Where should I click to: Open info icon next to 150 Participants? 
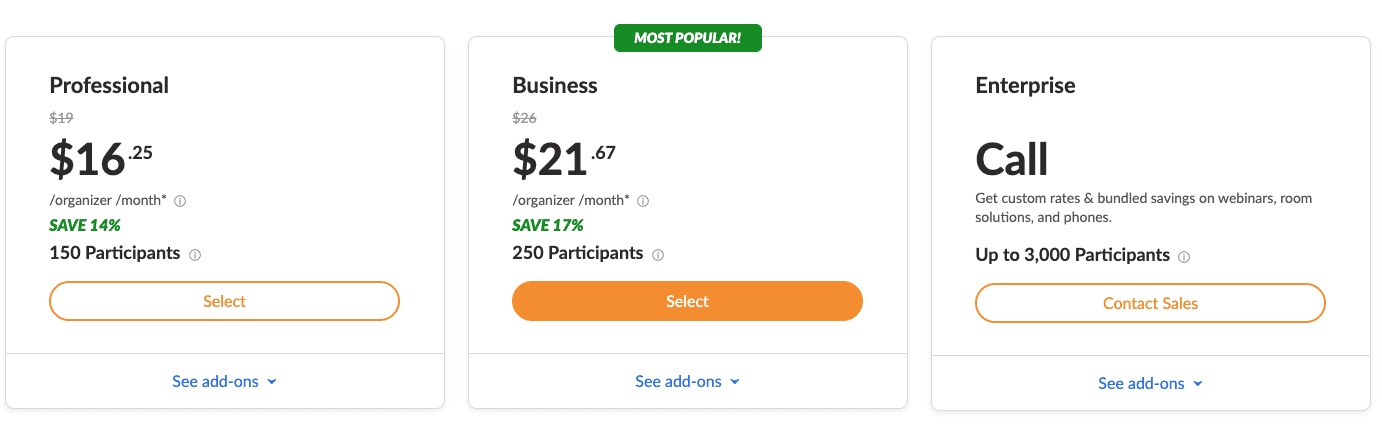[x=195, y=255]
